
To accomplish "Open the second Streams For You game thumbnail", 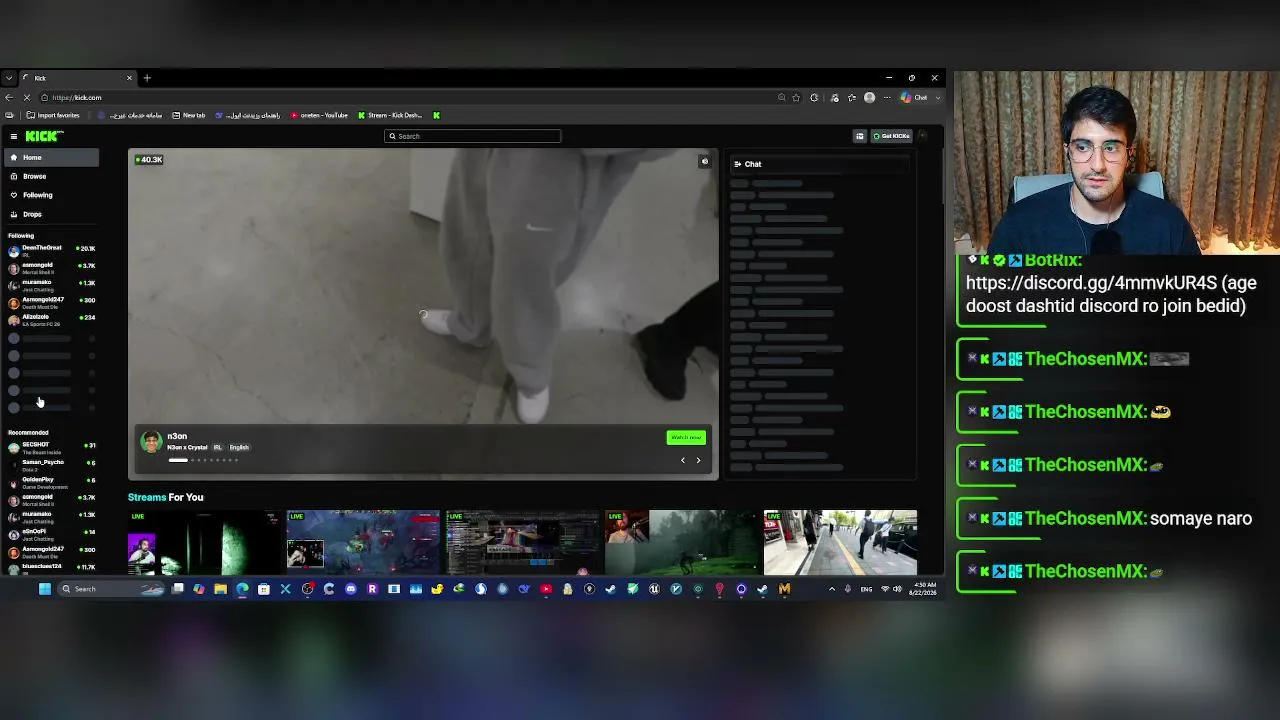I will (x=363, y=543).
